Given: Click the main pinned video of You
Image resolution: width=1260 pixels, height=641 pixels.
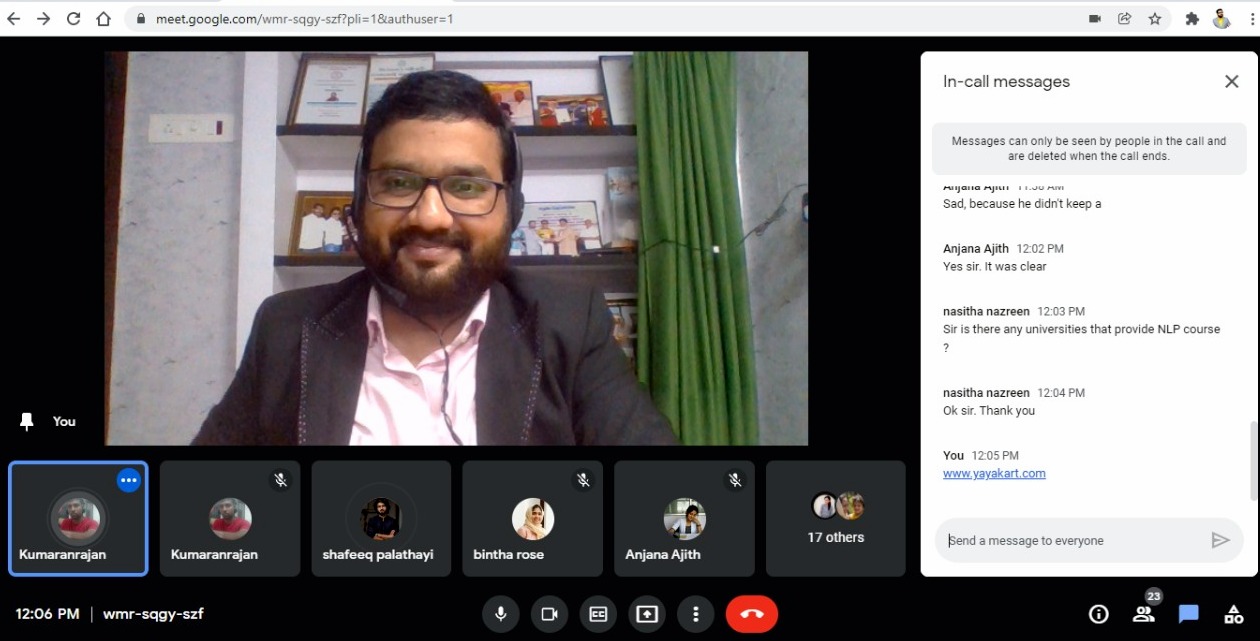Looking at the screenshot, I should (x=456, y=248).
